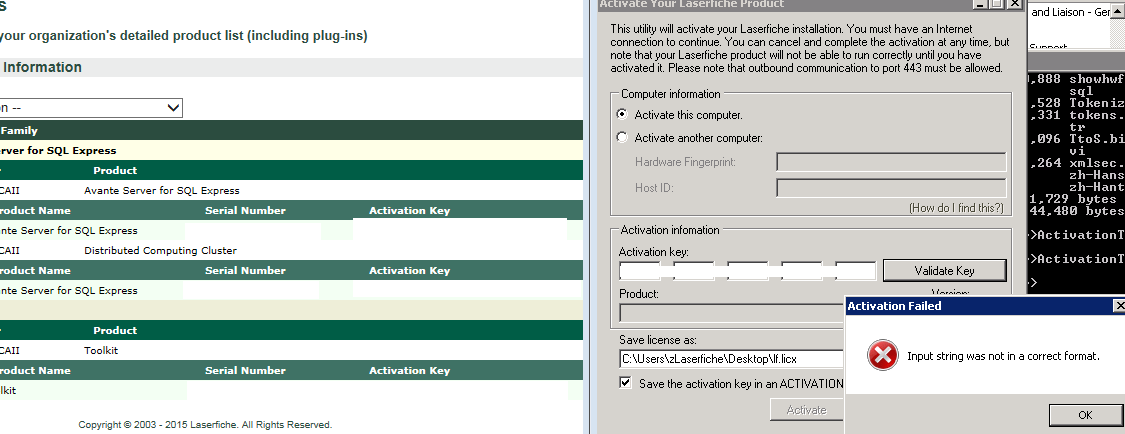Click the red error icon in dialog

pos(882,355)
